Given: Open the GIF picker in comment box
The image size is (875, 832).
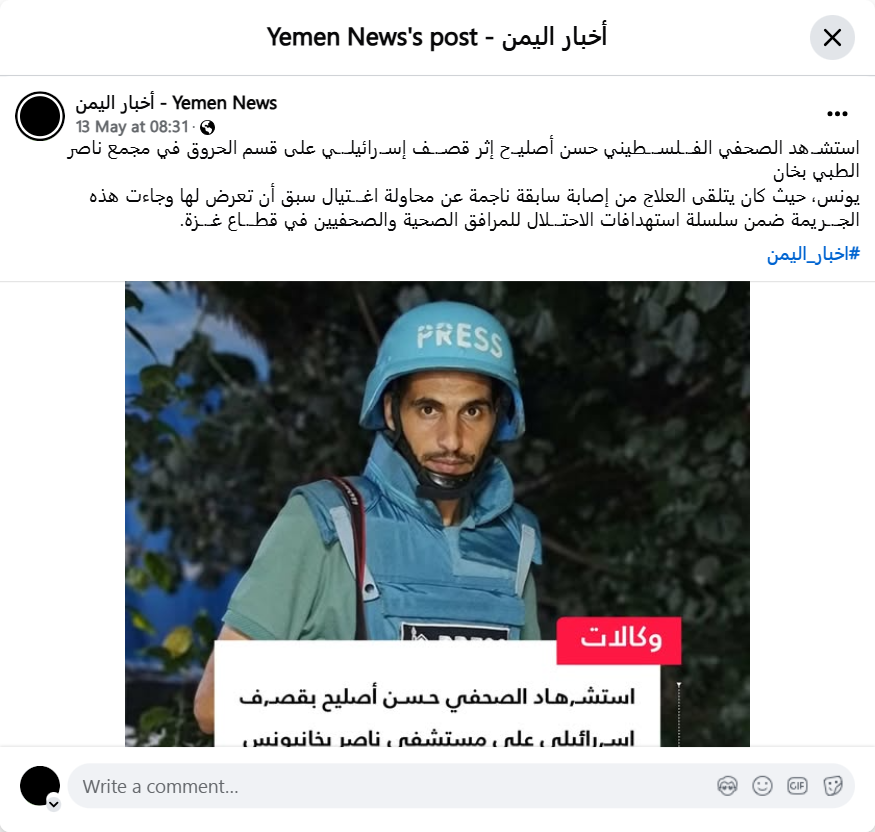Looking at the screenshot, I should (797, 786).
